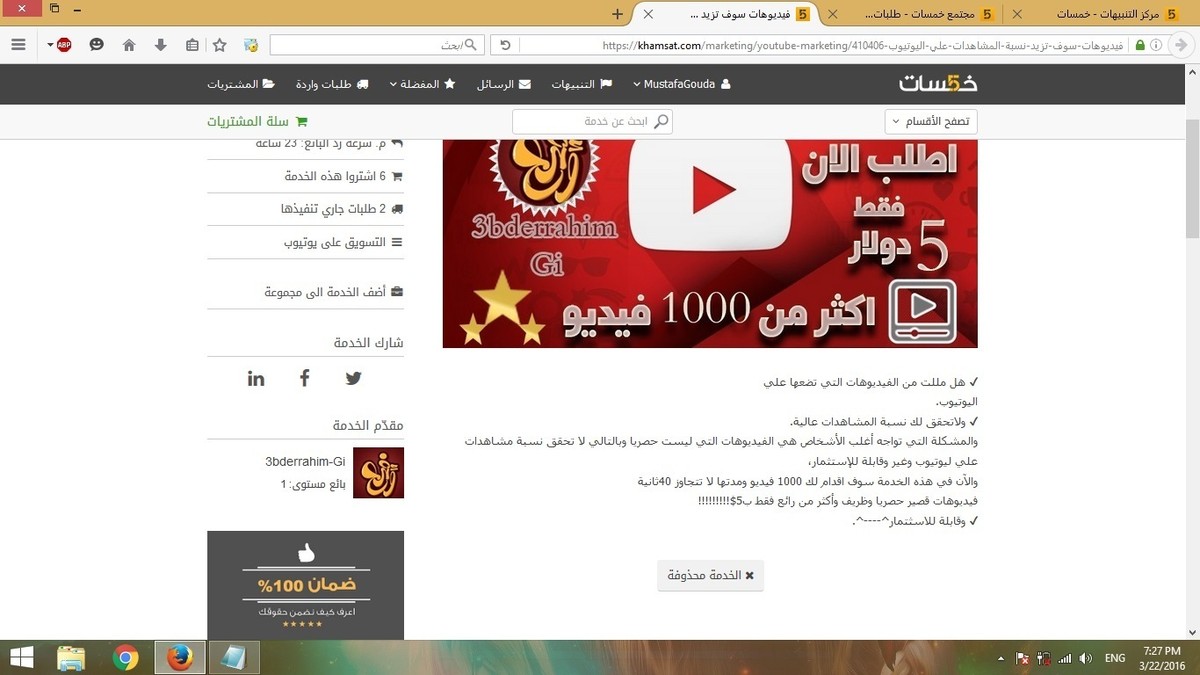Show bookmarks list icon
Image resolution: width=1200 pixels, height=675 pixels.
pyautogui.click(x=192, y=45)
